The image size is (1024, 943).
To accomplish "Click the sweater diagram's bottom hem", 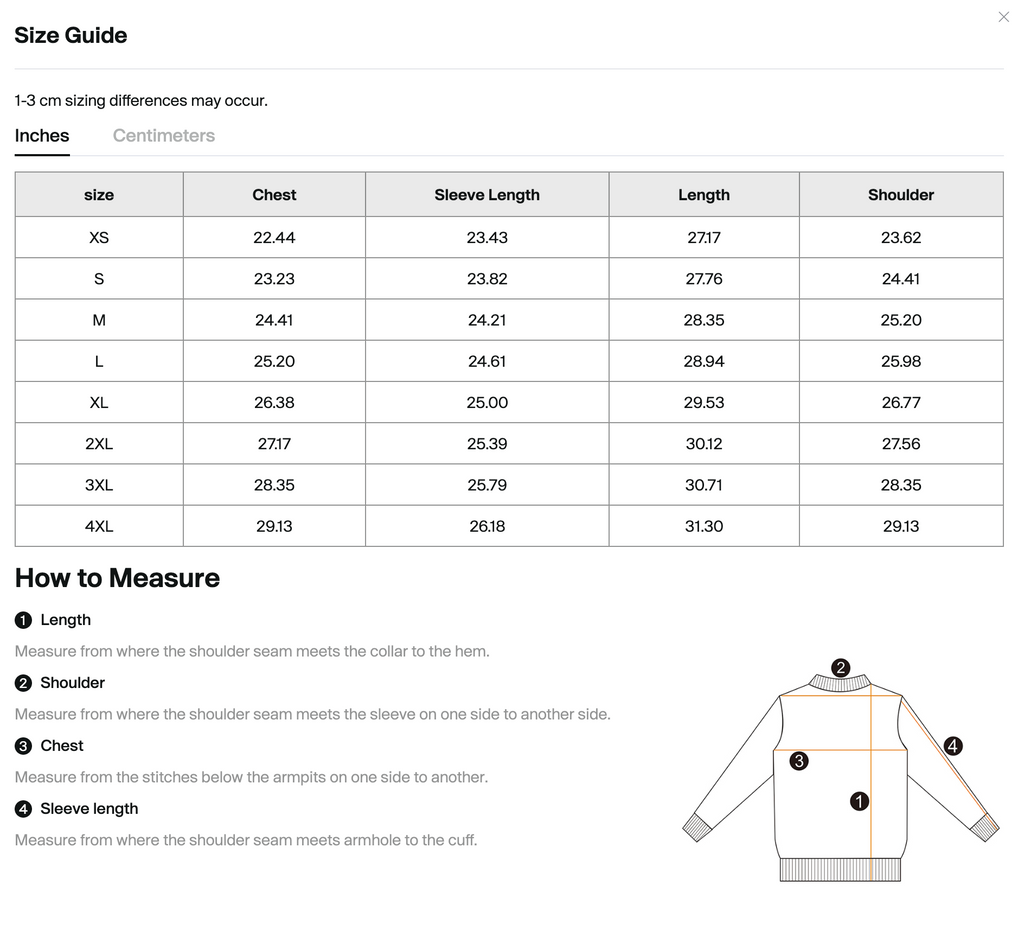I will [x=840, y=869].
